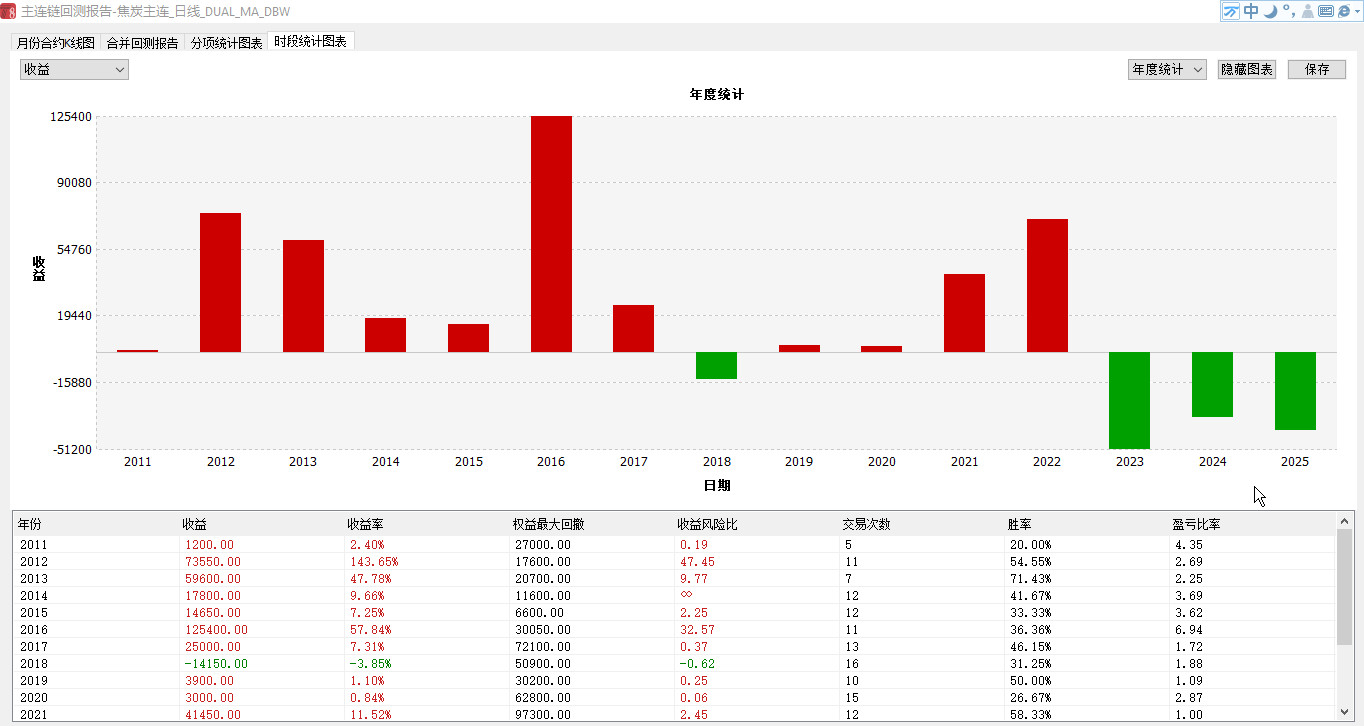Open the soft keyboard icon
1364x726 pixels.
click(1326, 11)
